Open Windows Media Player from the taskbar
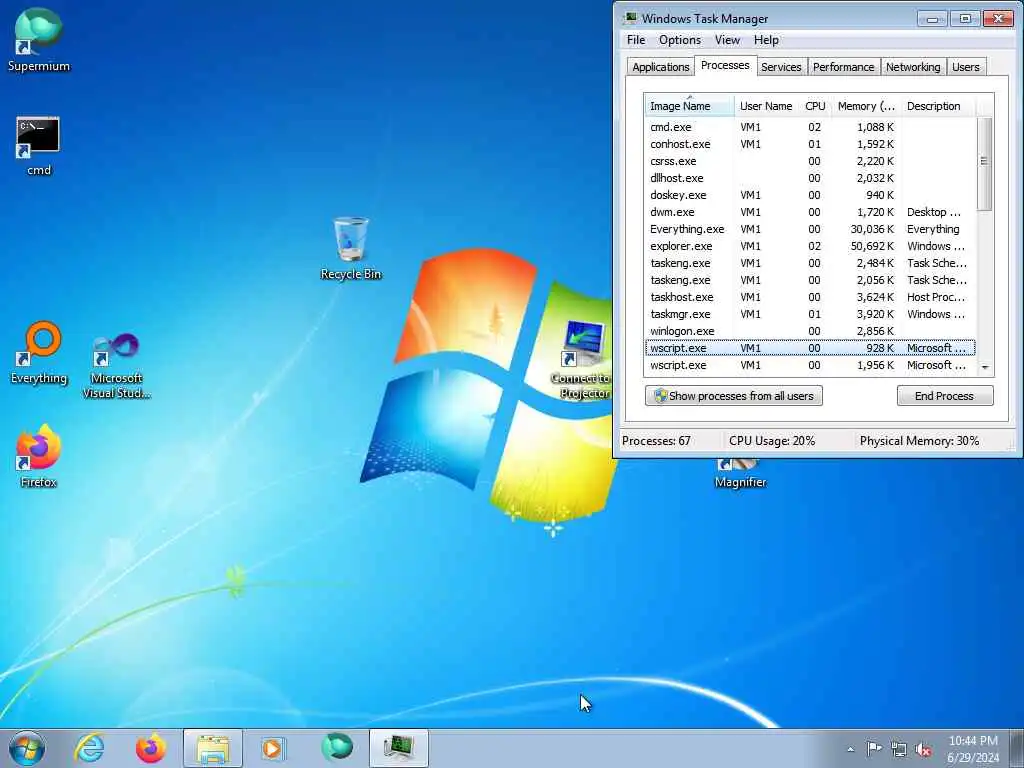1024x768 pixels. (x=272, y=748)
